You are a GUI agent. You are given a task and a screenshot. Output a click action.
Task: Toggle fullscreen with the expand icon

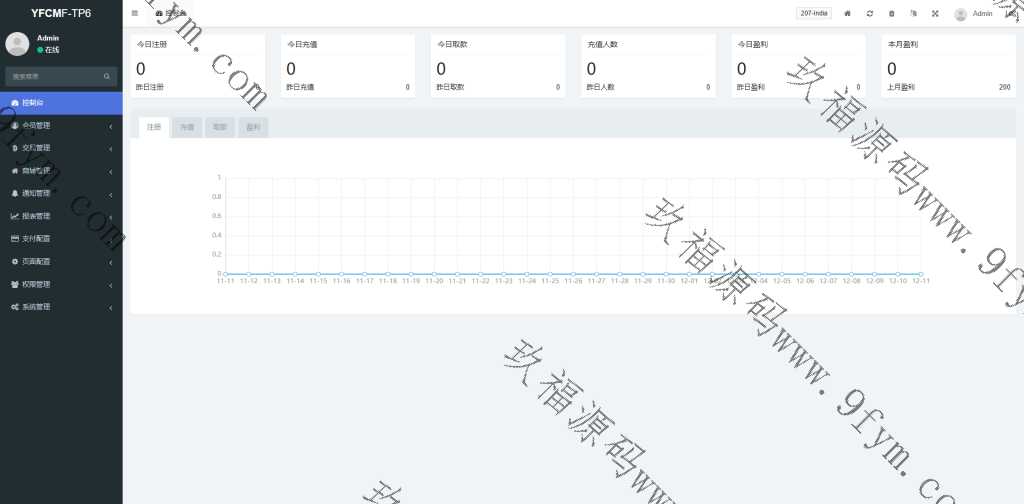(x=935, y=14)
